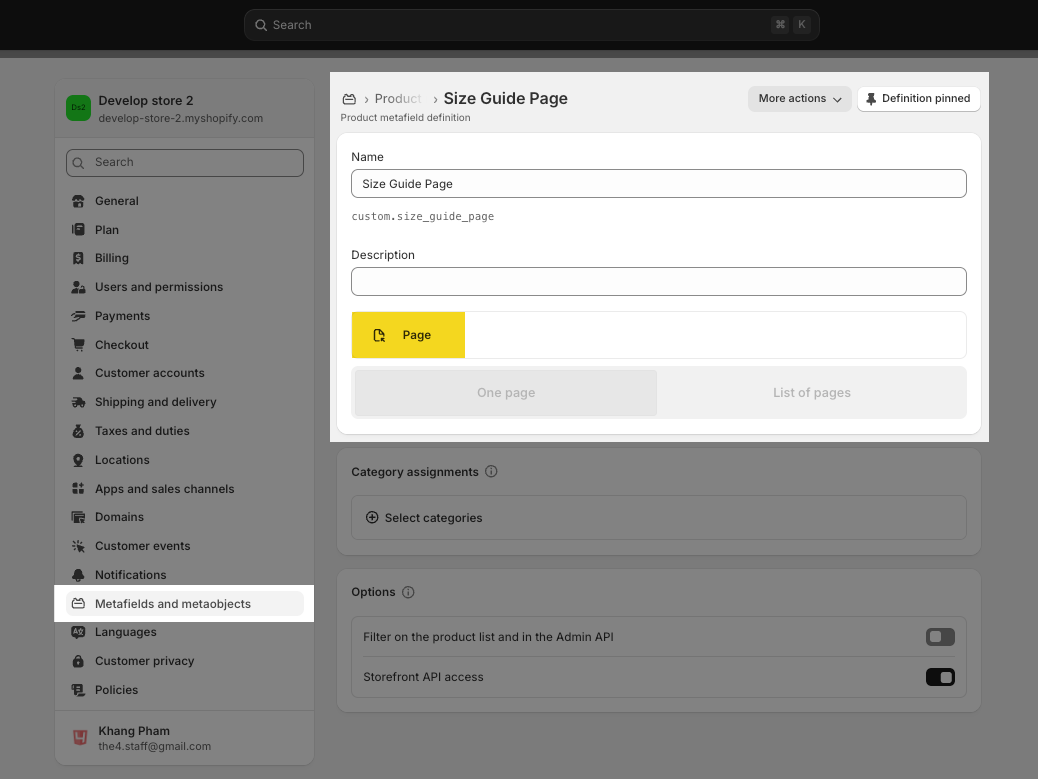This screenshot has width=1038, height=779.
Task: Select the One page option
Action: click(506, 393)
